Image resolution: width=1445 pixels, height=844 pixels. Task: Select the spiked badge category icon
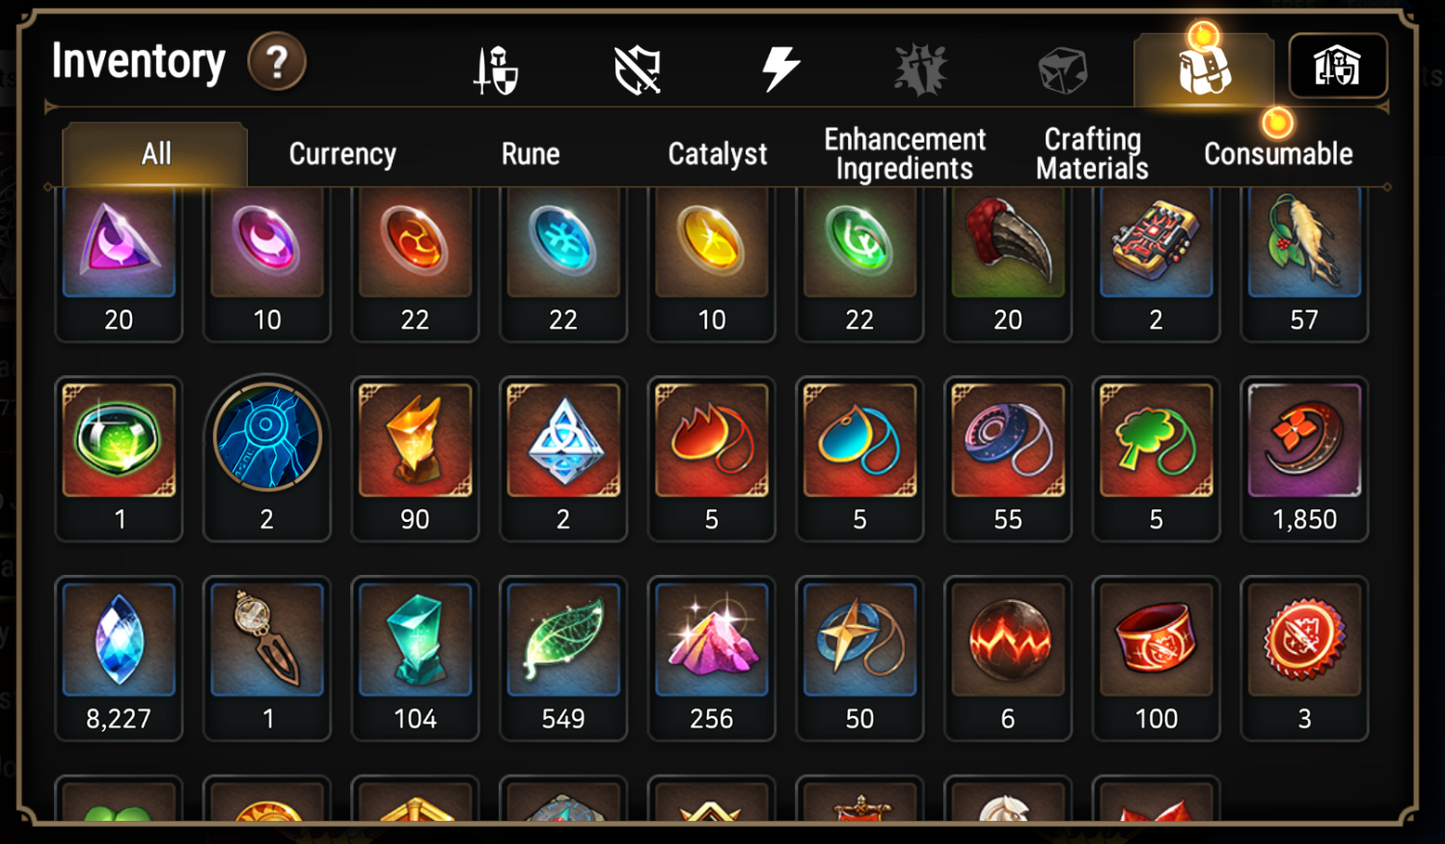(921, 71)
